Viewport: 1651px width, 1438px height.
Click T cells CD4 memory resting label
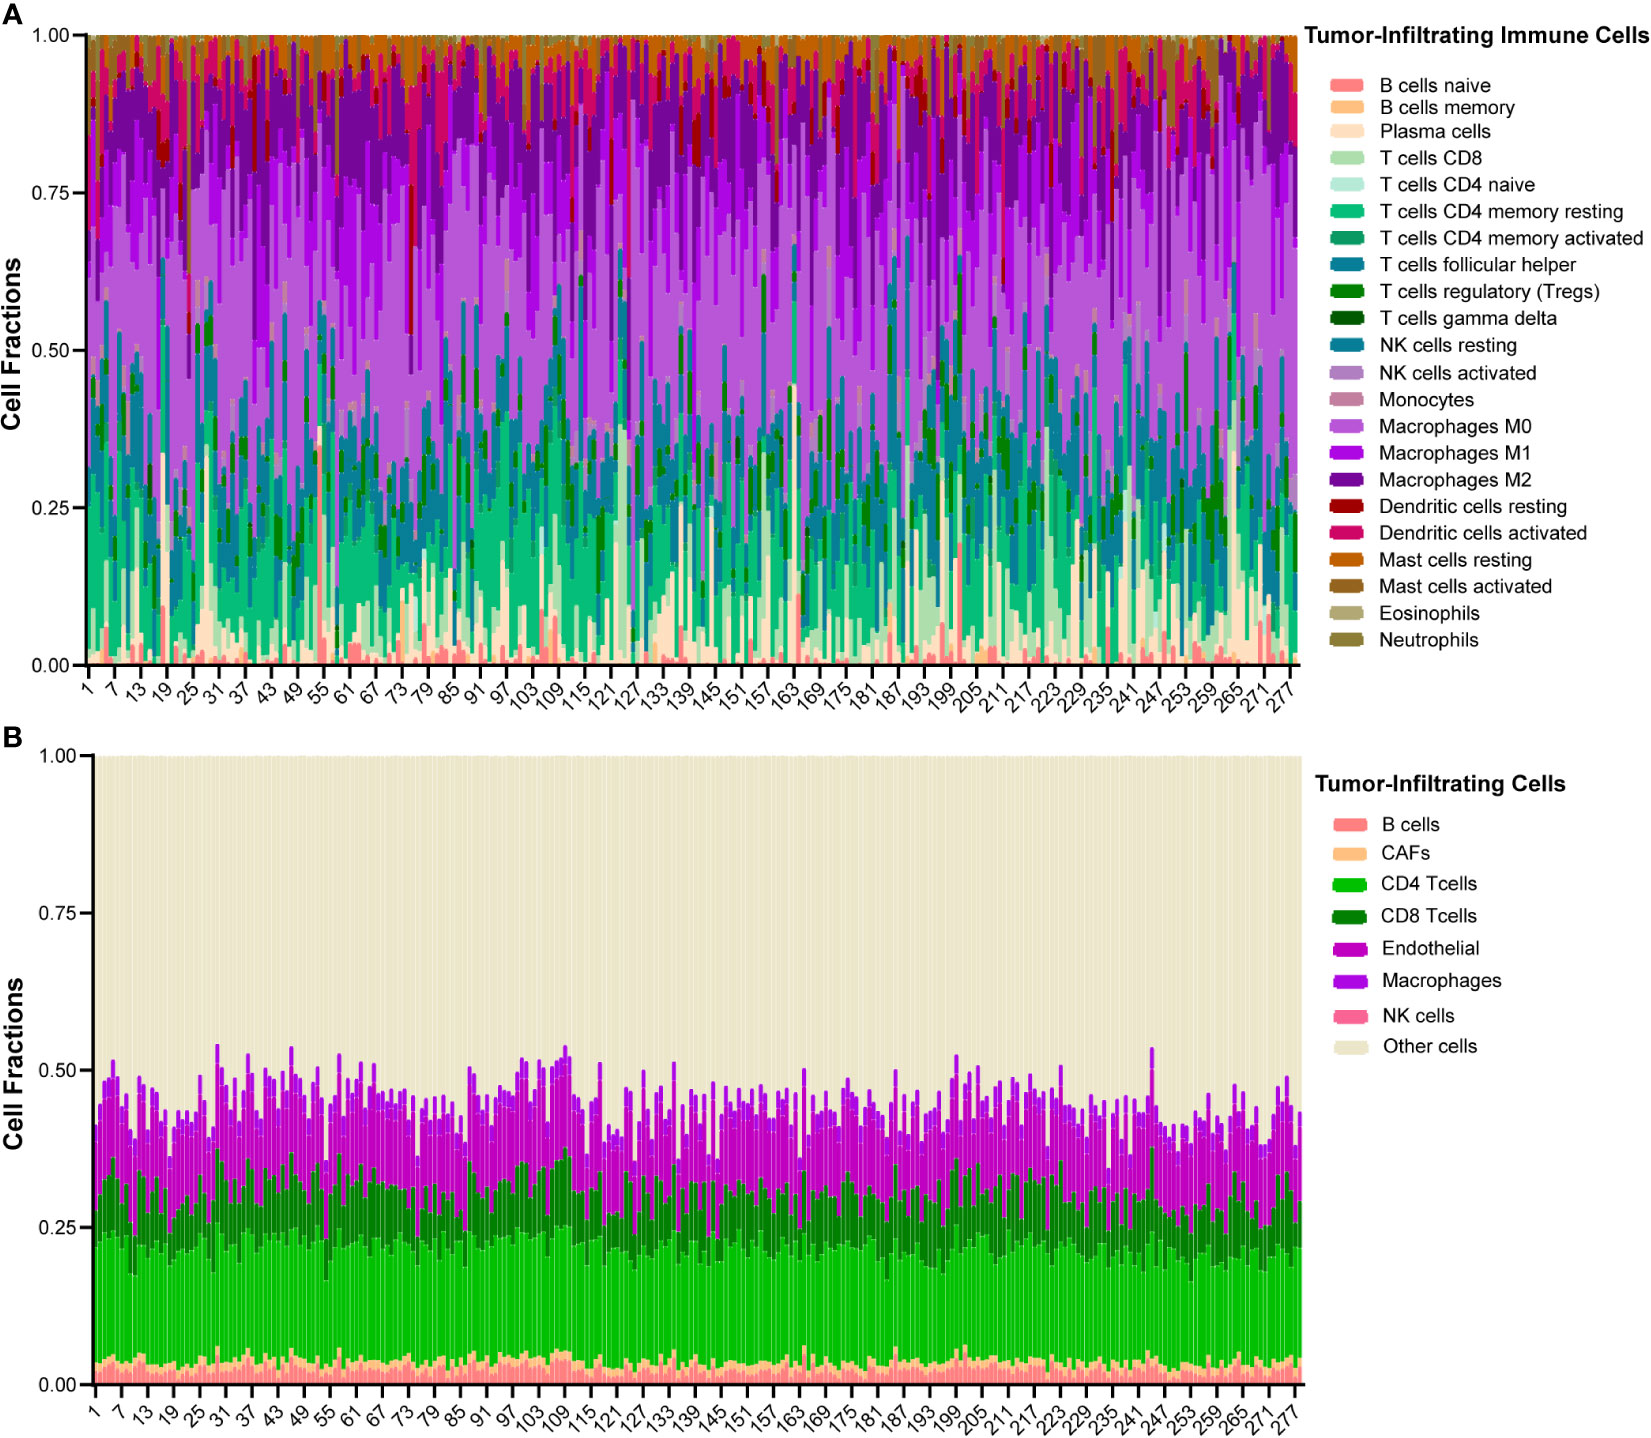1501,211
